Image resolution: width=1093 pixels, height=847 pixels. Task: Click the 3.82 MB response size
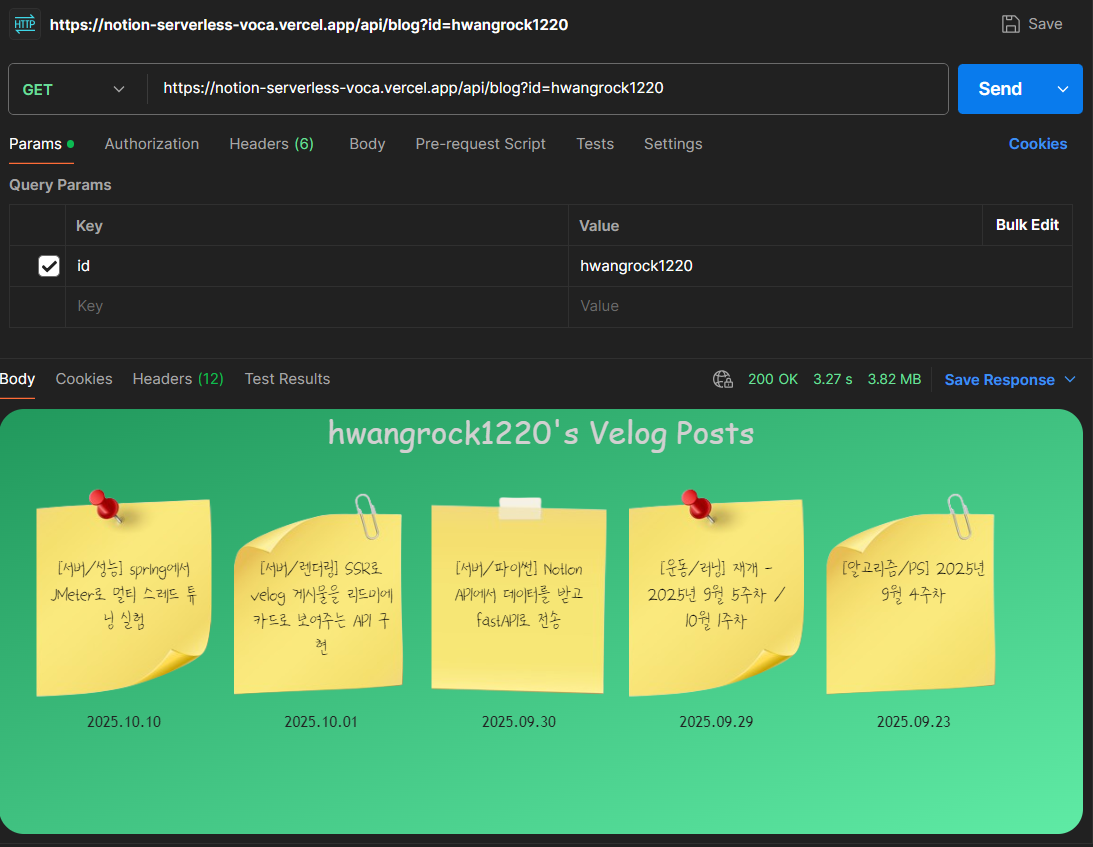tap(894, 379)
